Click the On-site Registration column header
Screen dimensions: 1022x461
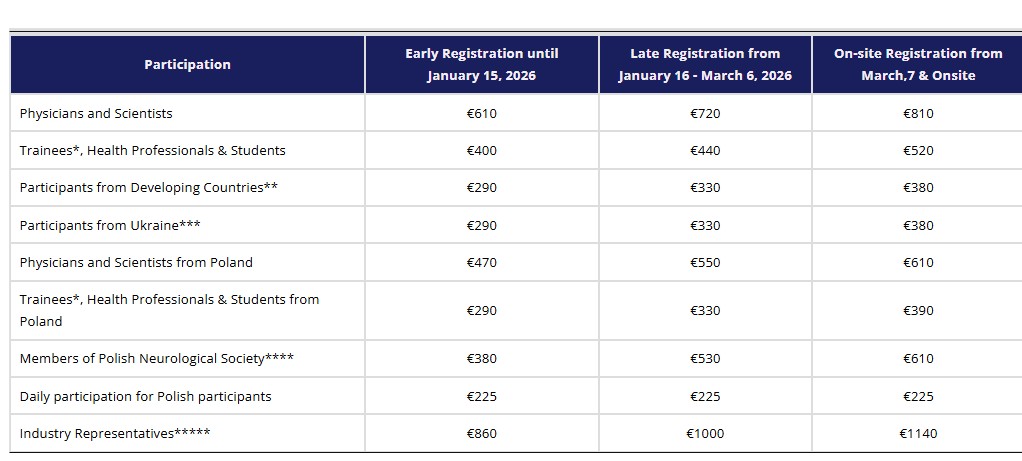[x=917, y=65]
